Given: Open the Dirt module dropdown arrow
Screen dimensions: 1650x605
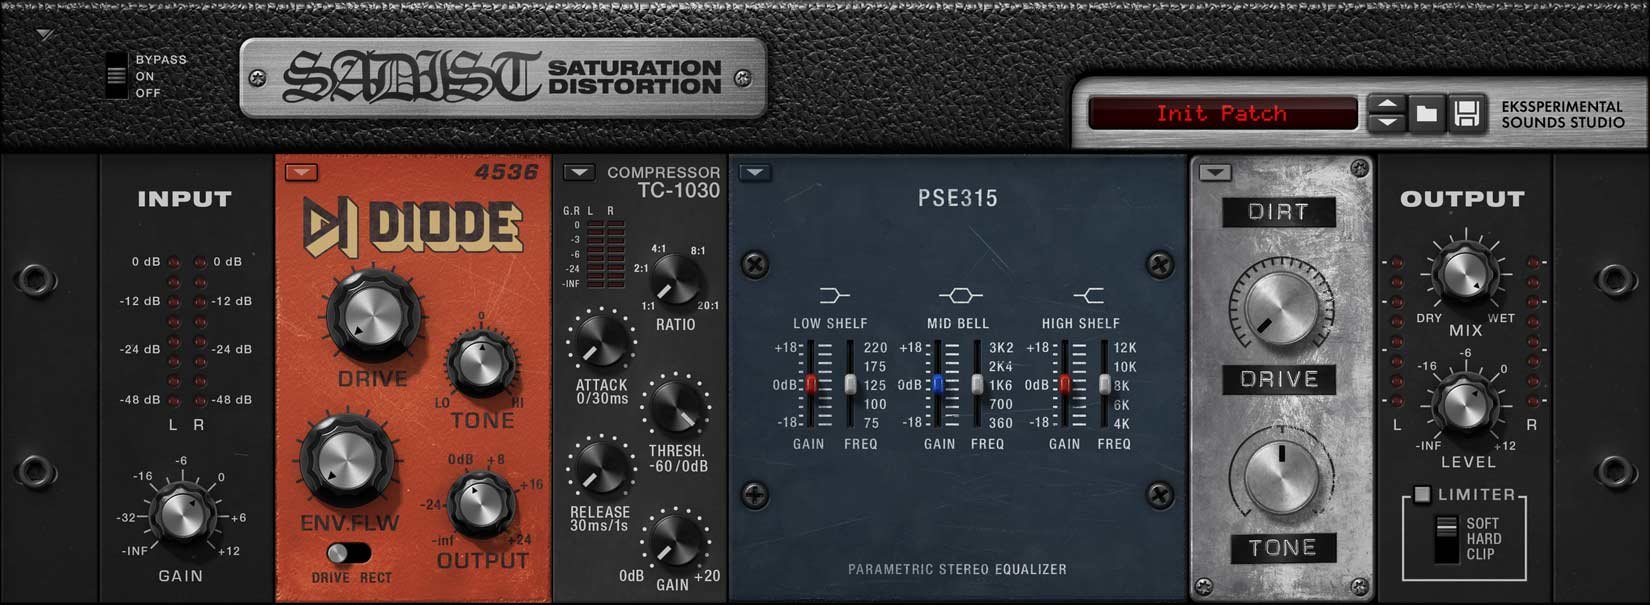Looking at the screenshot, I should click(x=1215, y=172).
